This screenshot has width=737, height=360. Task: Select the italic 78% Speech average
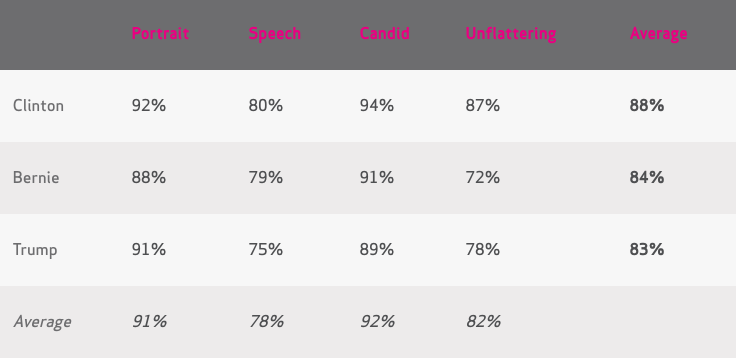pyautogui.click(x=266, y=321)
